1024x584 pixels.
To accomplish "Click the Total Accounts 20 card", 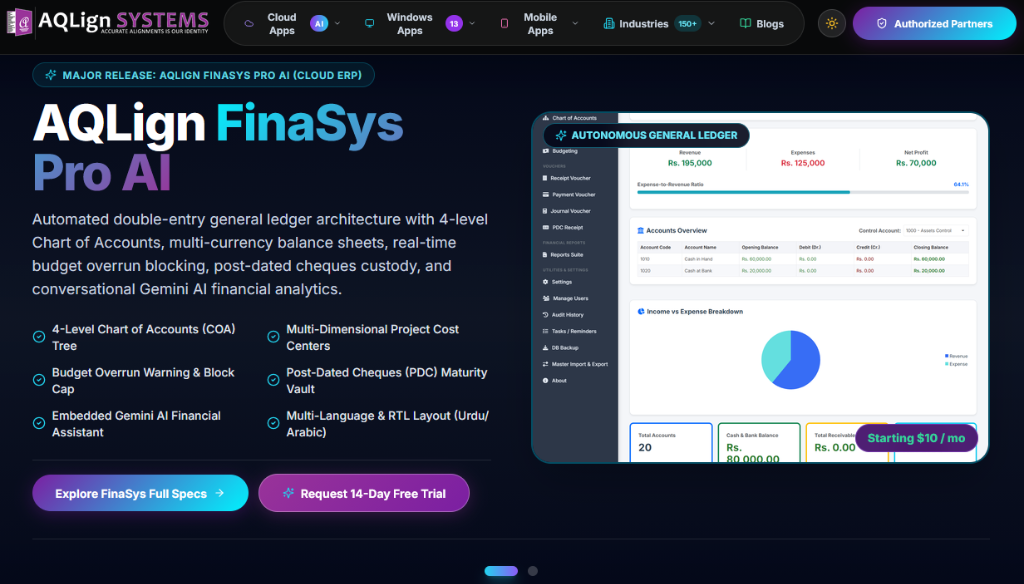I will (671, 443).
